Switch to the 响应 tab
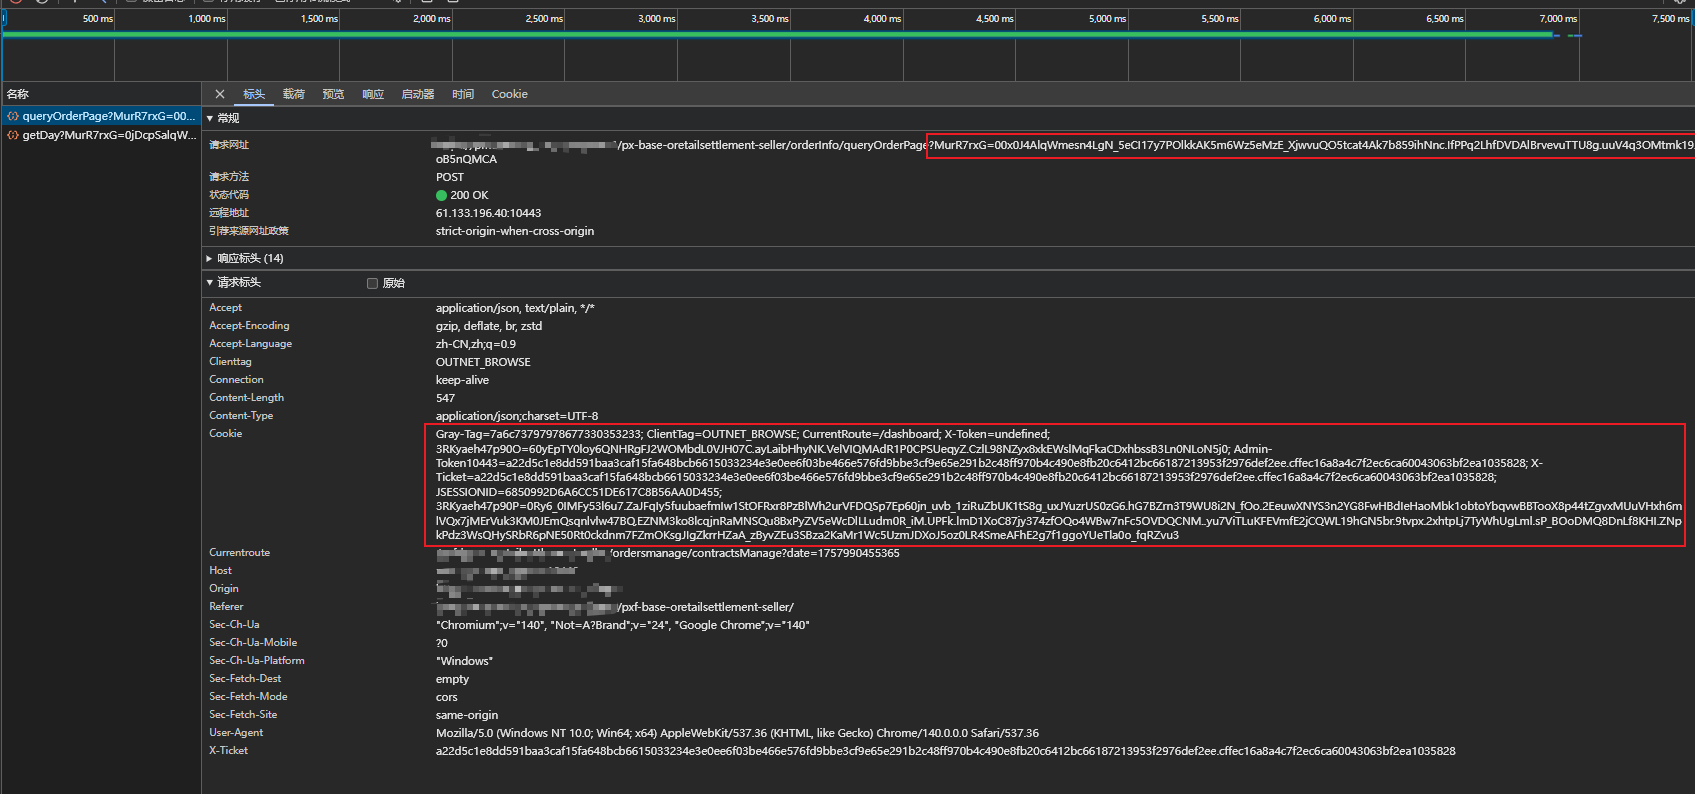The width and height of the screenshot is (1695, 794). coord(373,94)
